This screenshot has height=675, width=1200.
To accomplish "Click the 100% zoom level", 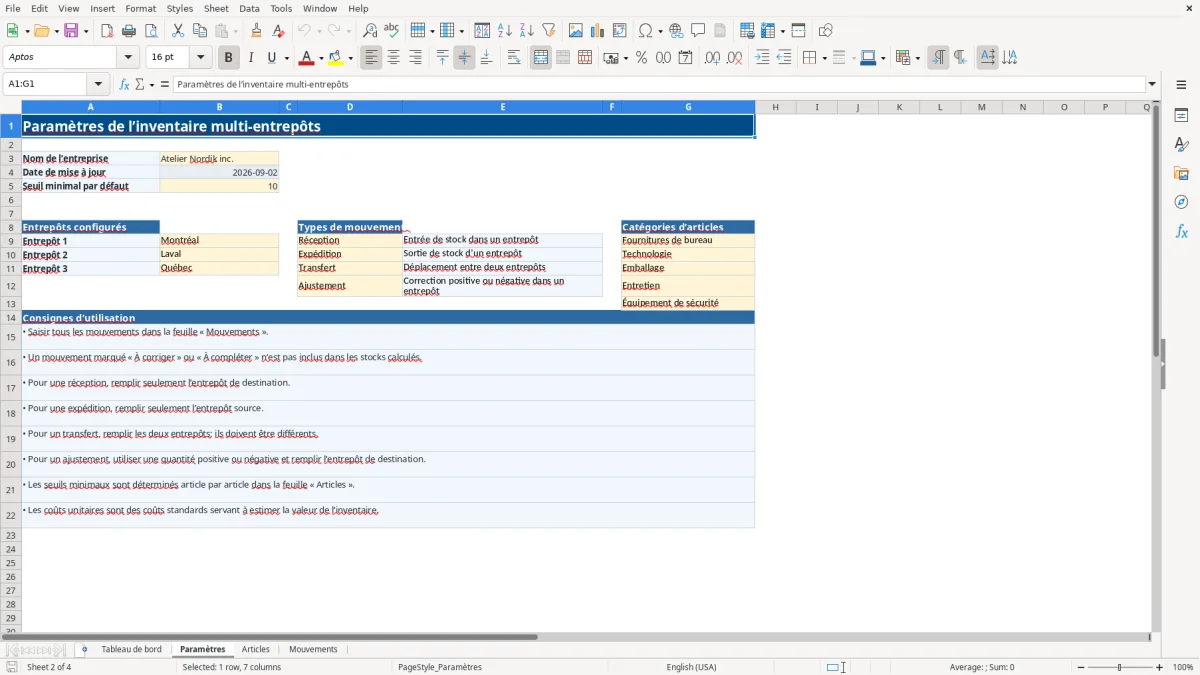I will [1183, 667].
